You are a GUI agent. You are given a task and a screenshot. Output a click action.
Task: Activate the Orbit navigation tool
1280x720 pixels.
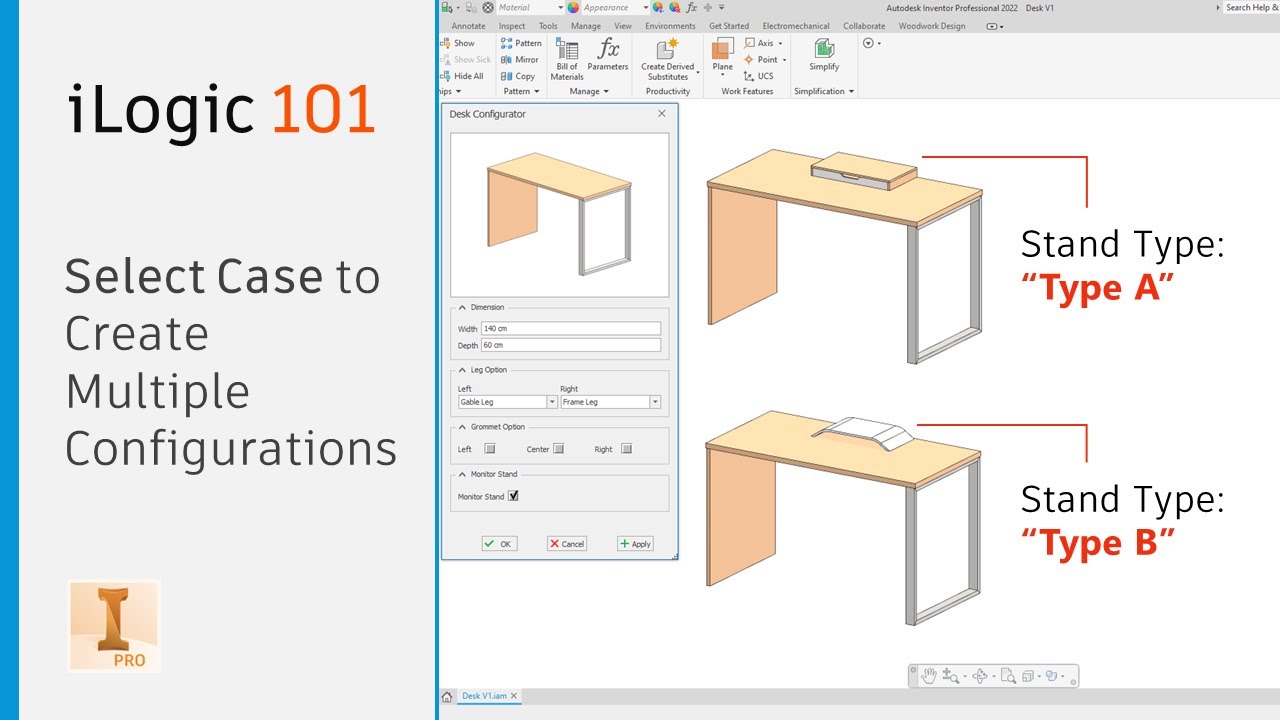pos(979,676)
